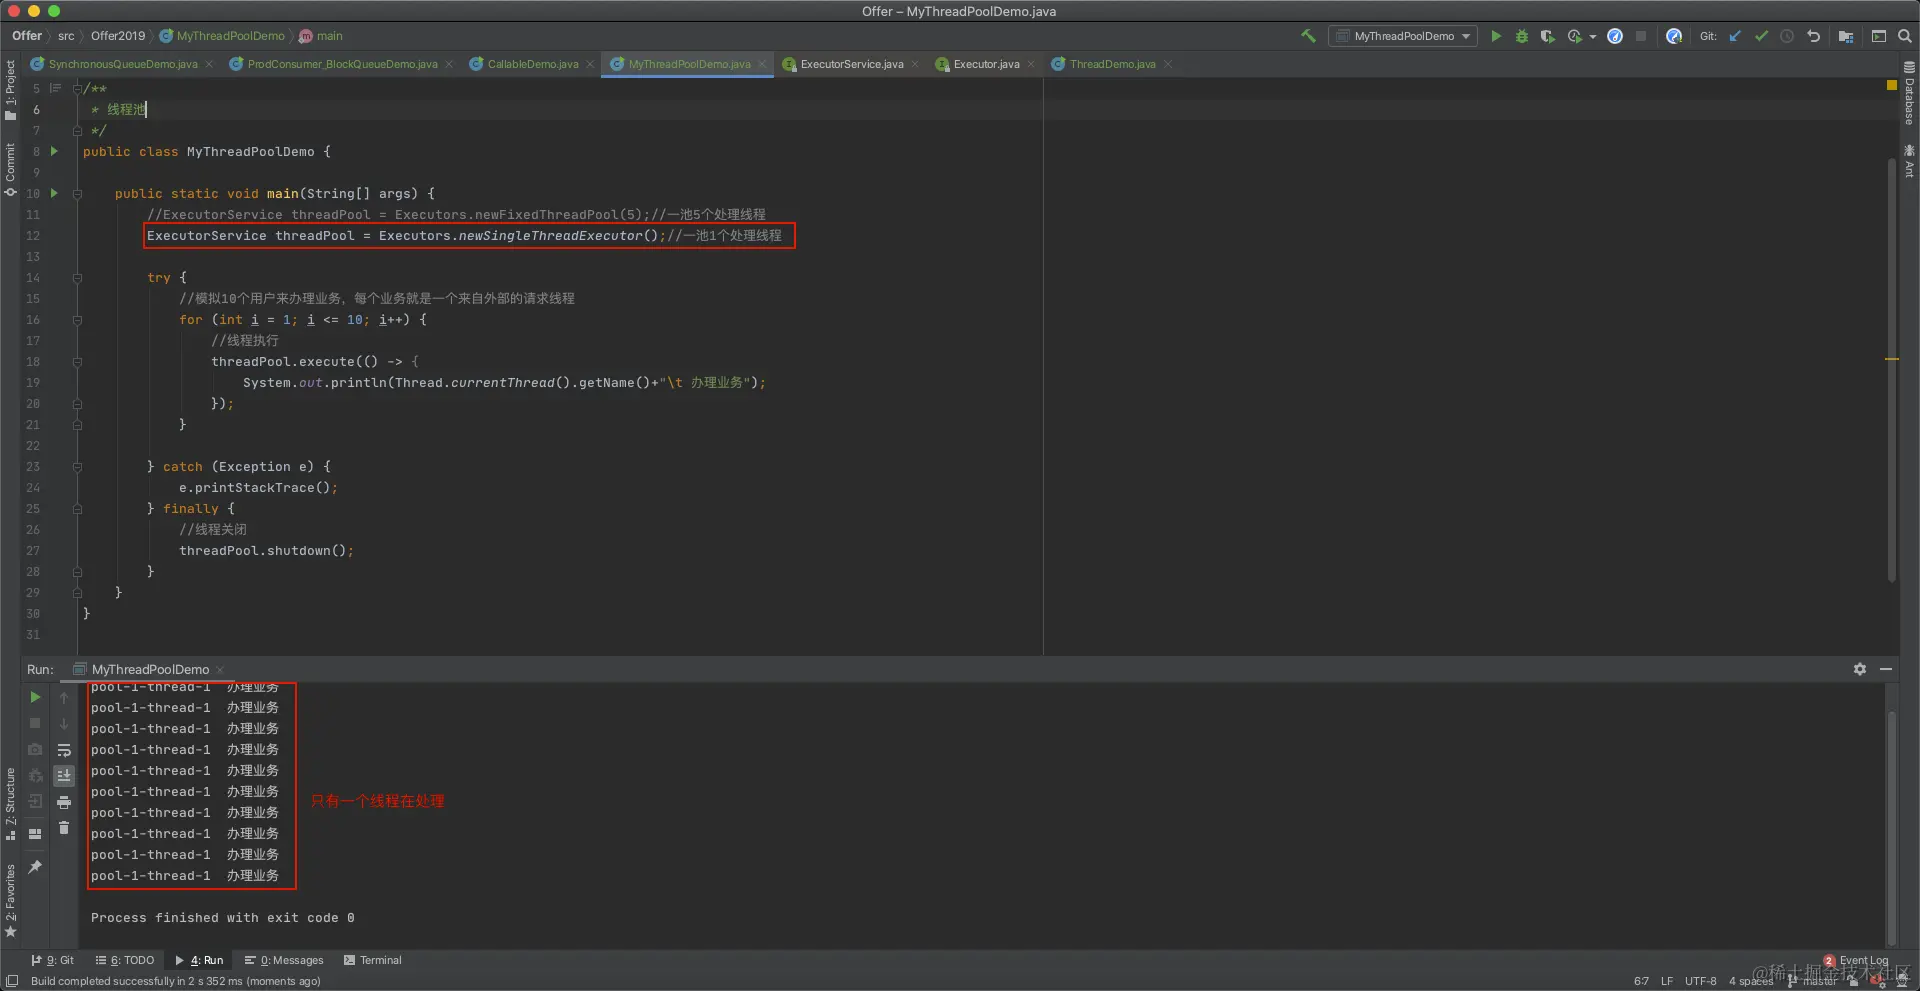Image resolution: width=1920 pixels, height=991 pixels.
Task: Click the inspector icon in the status bar
Action: point(1902,981)
